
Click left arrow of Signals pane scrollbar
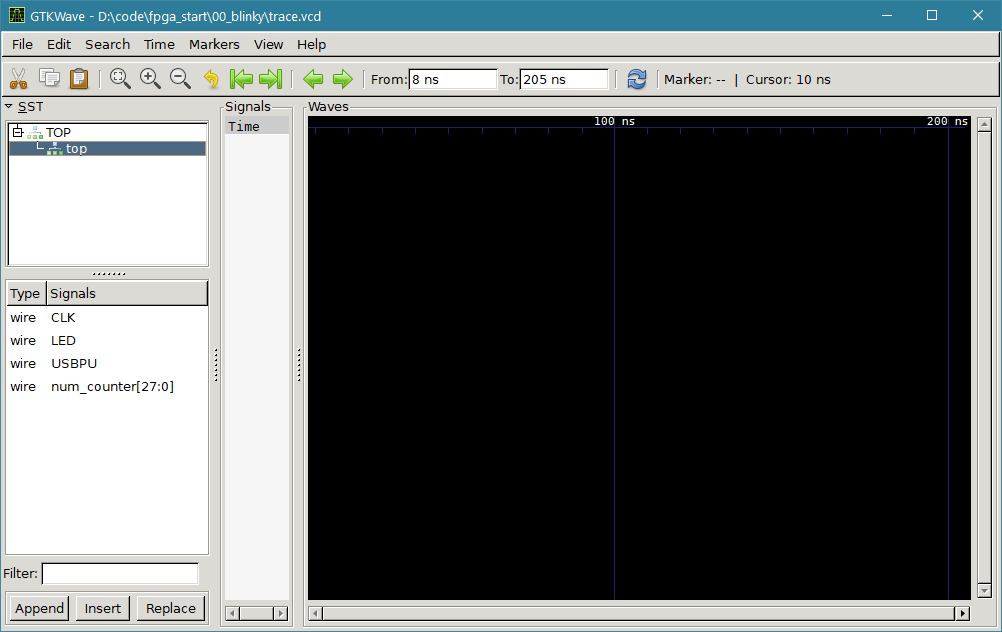(233, 613)
